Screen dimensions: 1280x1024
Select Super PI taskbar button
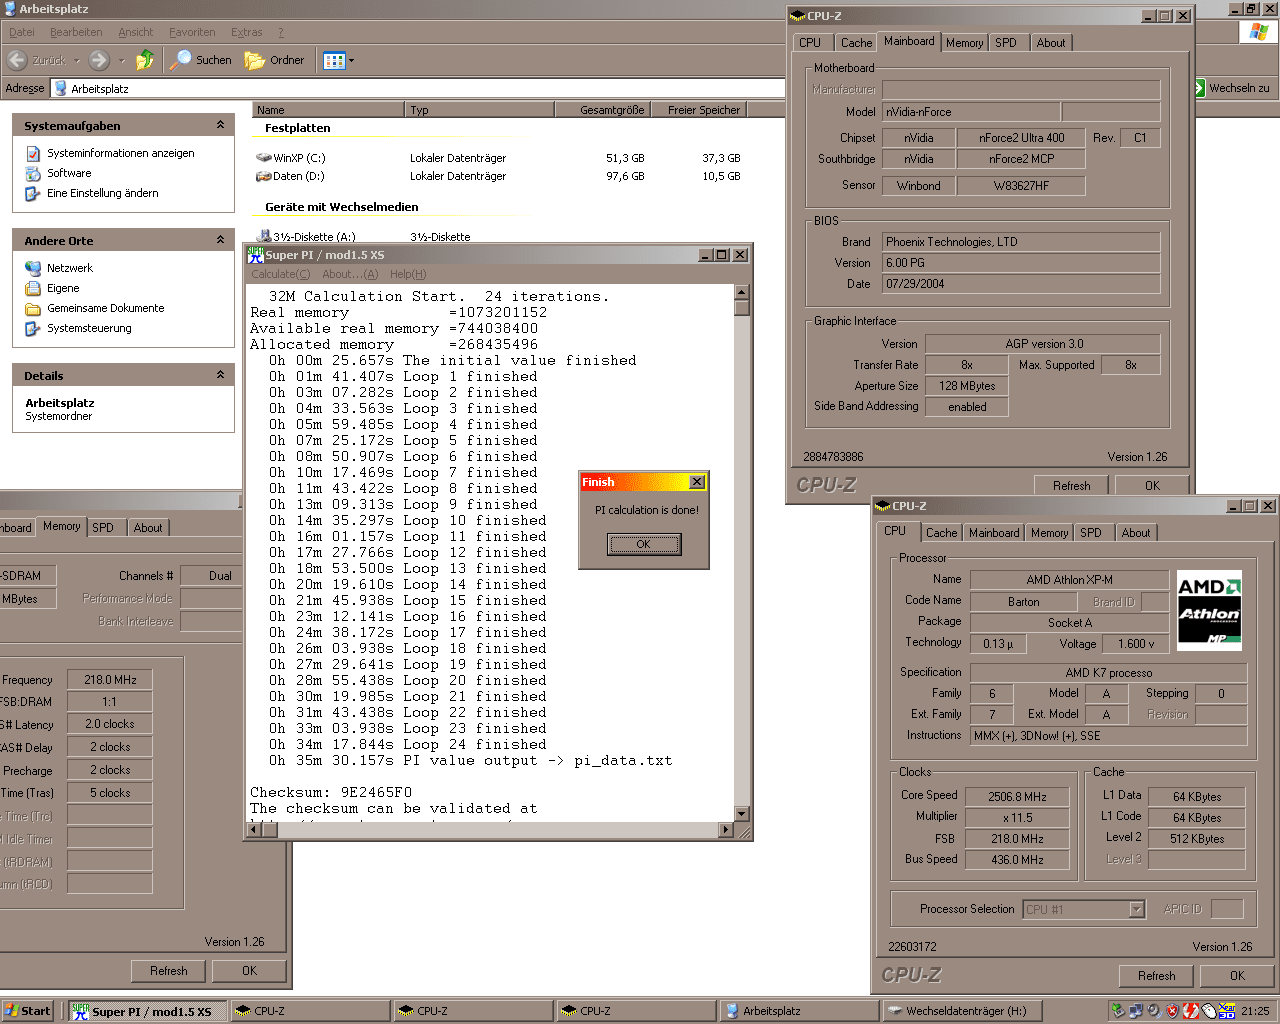click(147, 1011)
